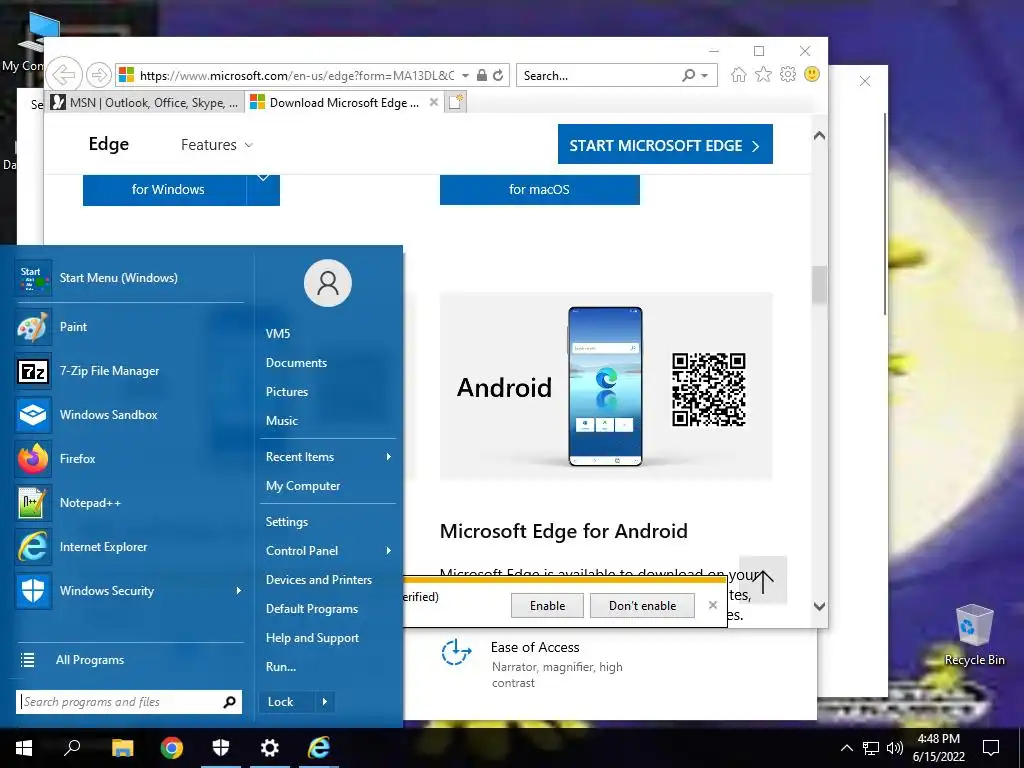Open Paint from the start menu
The height and width of the screenshot is (768, 1024).
[129, 327]
